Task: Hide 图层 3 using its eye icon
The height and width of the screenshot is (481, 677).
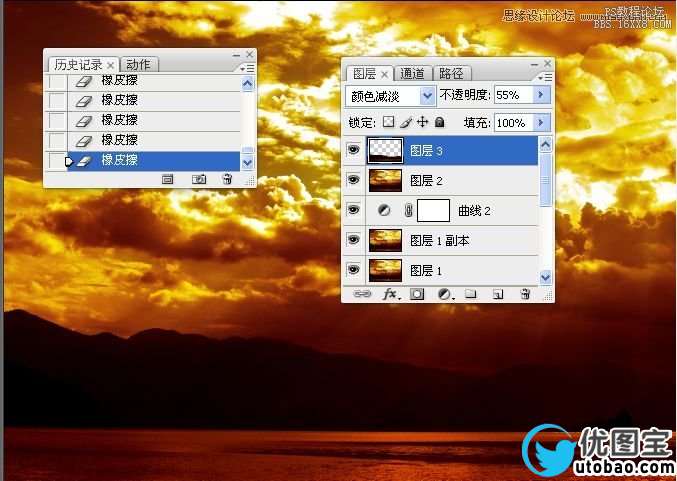Action: [x=354, y=150]
